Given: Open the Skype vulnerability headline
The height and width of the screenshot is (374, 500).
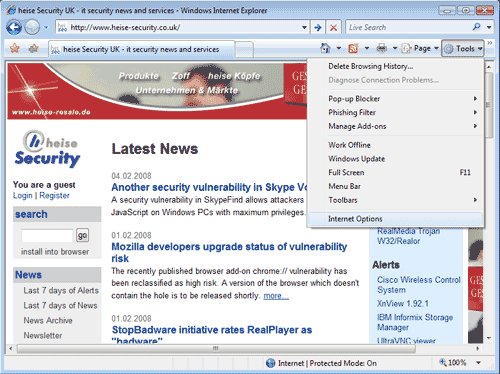Looking at the screenshot, I should point(209,187).
